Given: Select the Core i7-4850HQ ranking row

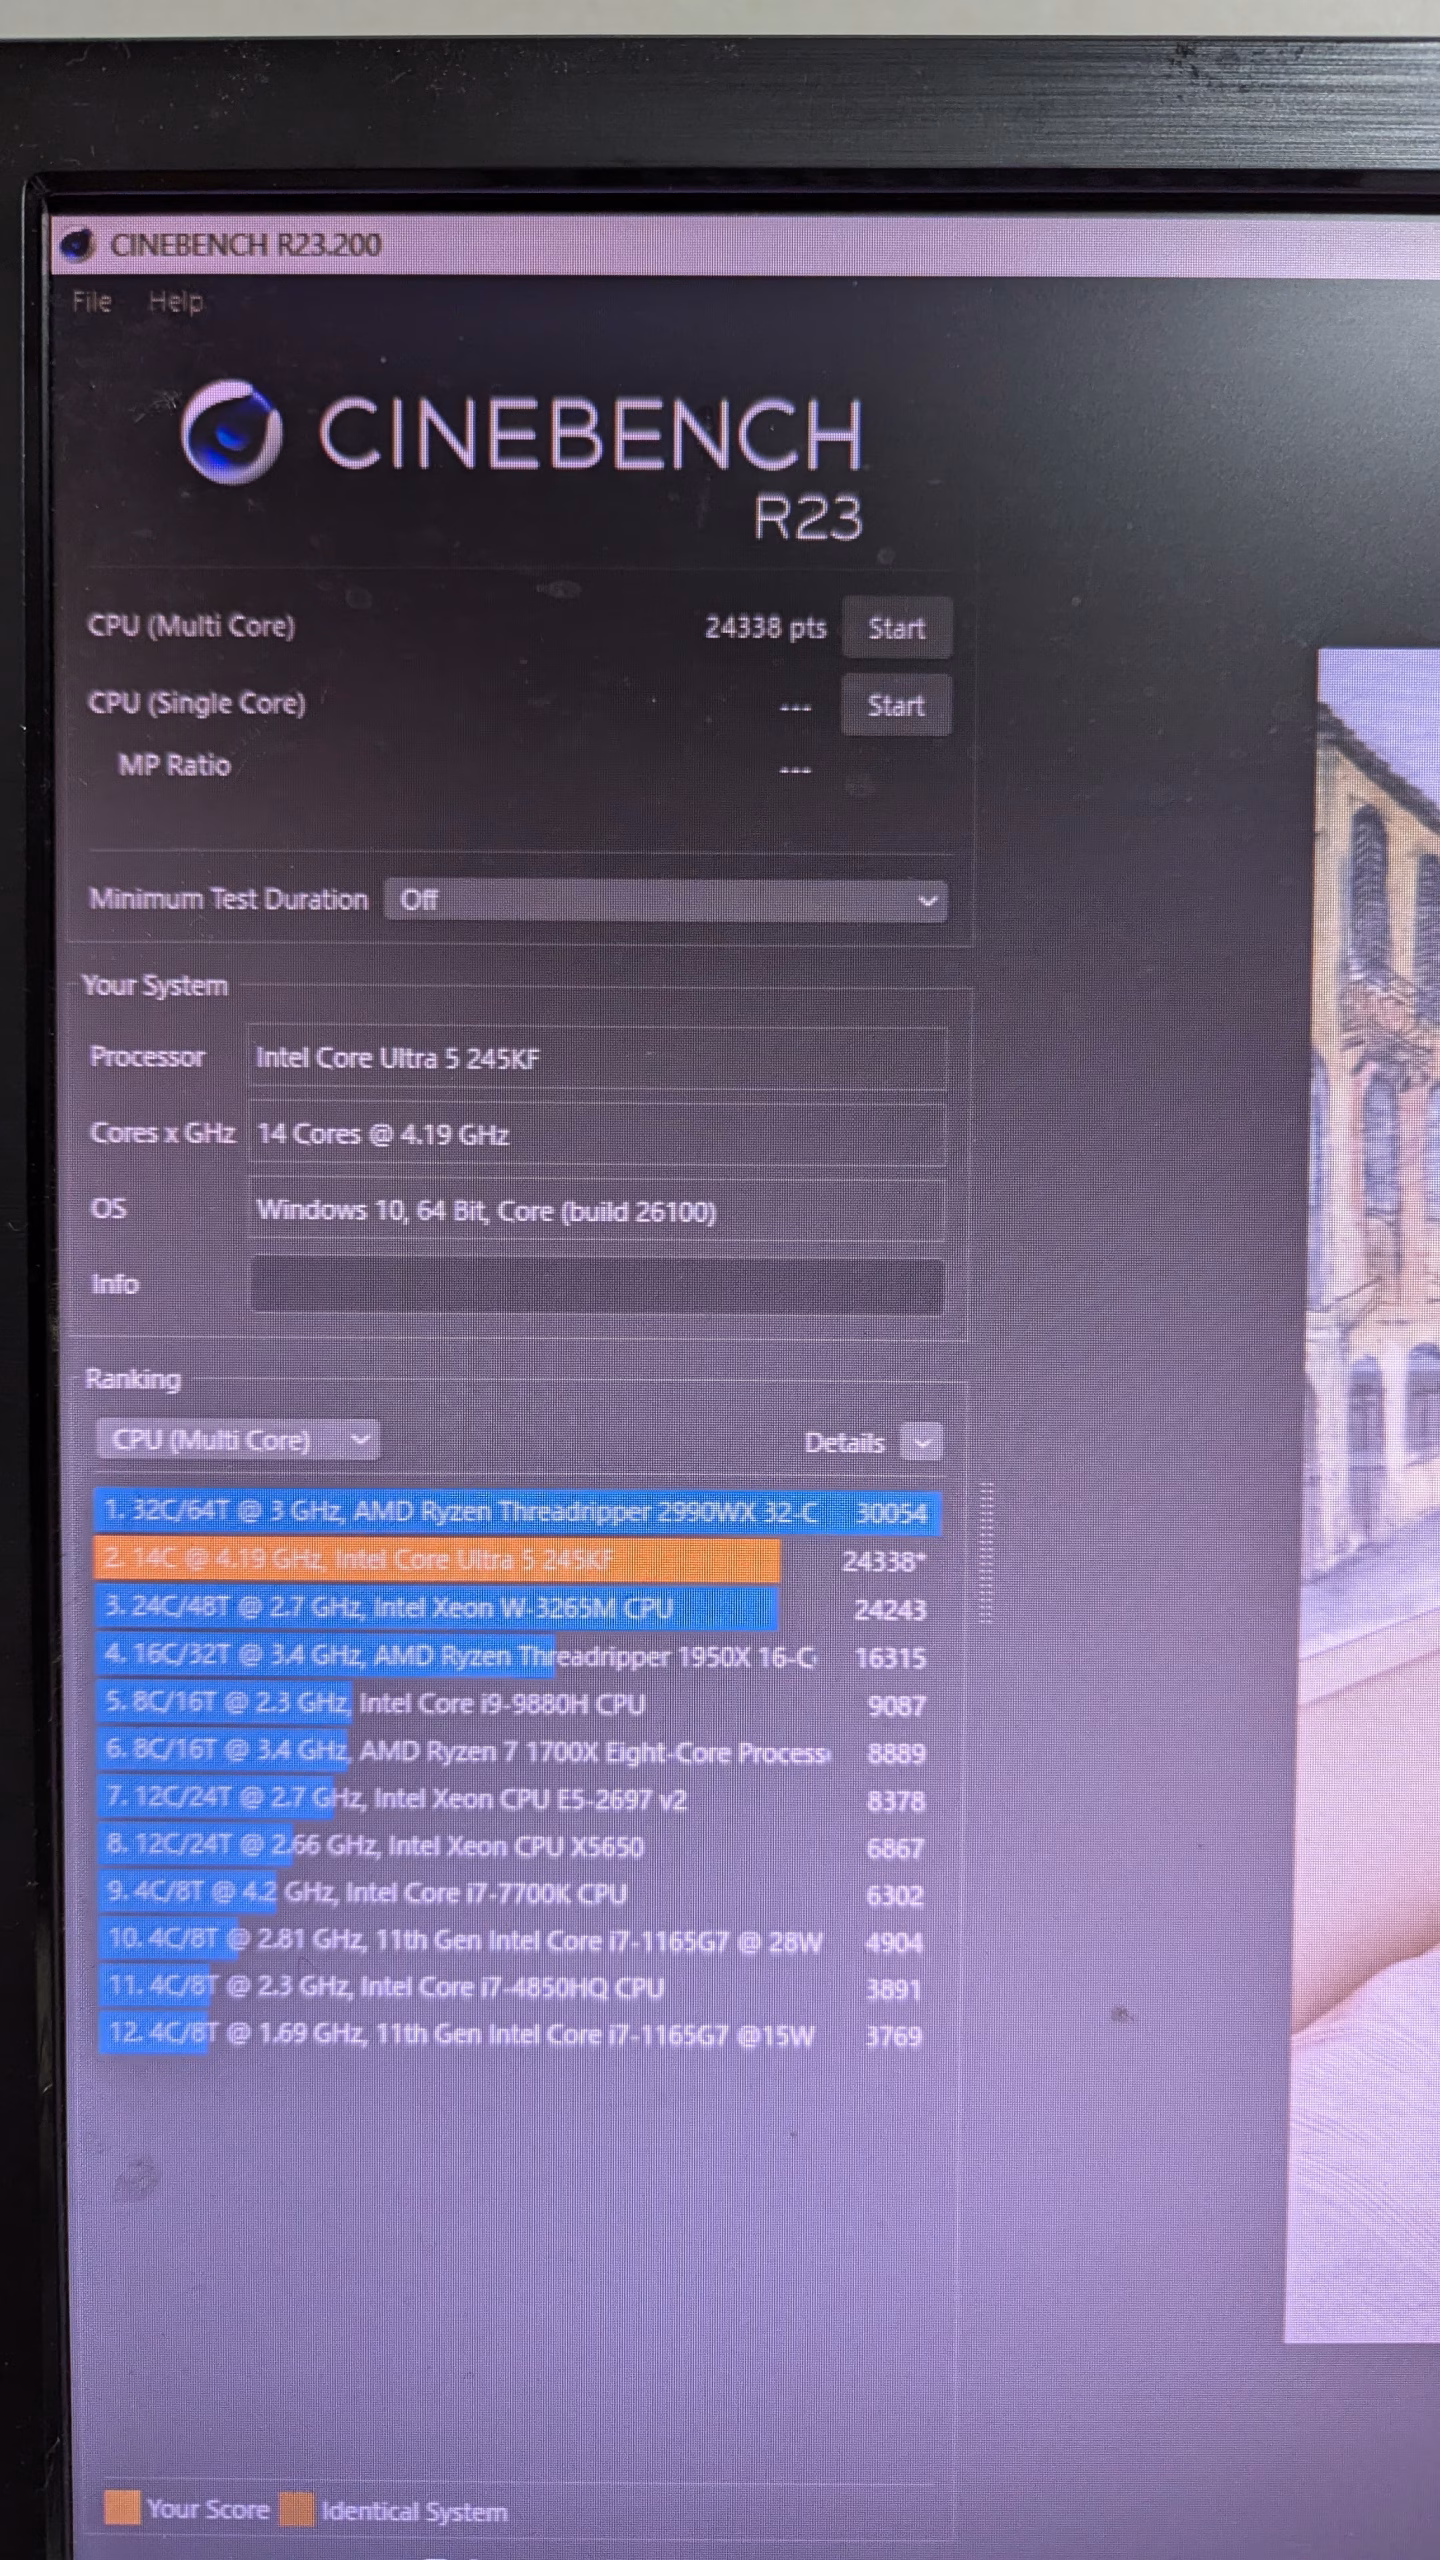Looking at the screenshot, I should pyautogui.click(x=518, y=1988).
